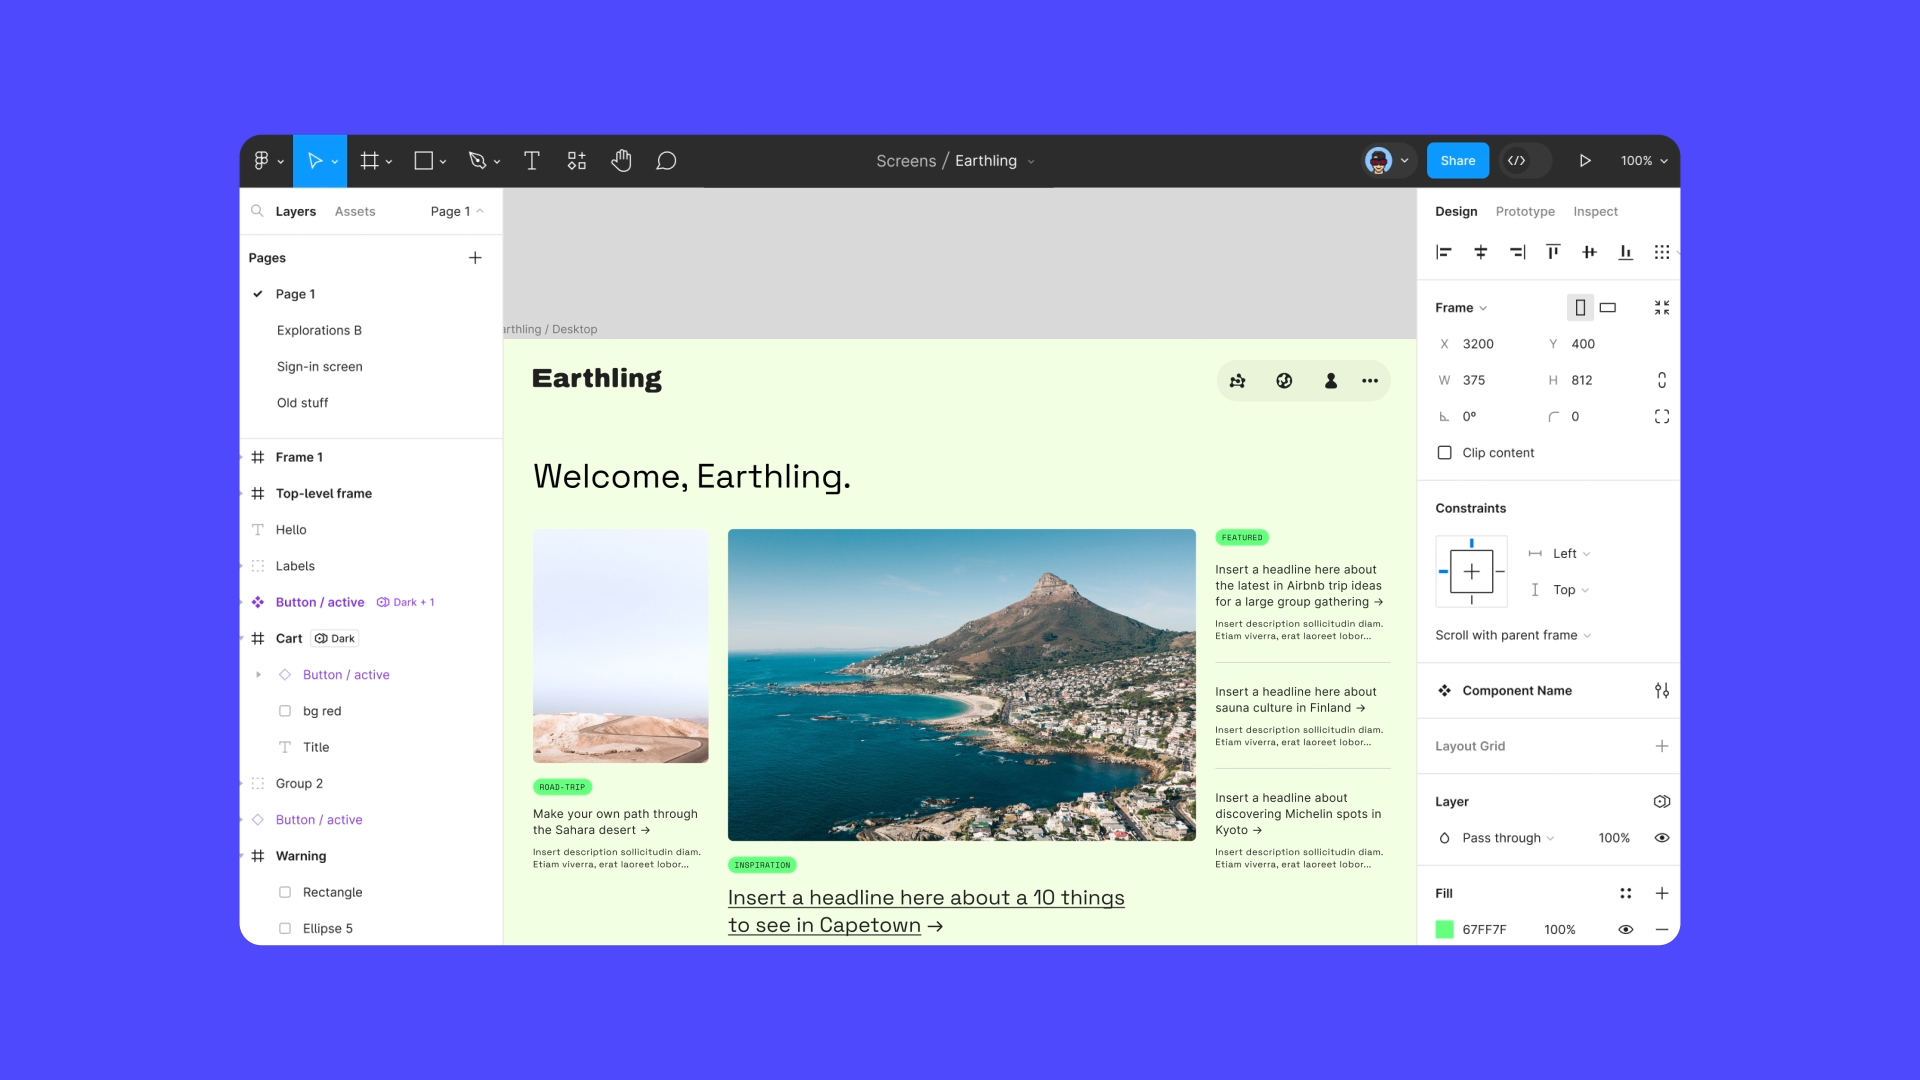Click the green 67FF7F fill swatch
This screenshot has height=1080, width=1920.
[1444, 929]
